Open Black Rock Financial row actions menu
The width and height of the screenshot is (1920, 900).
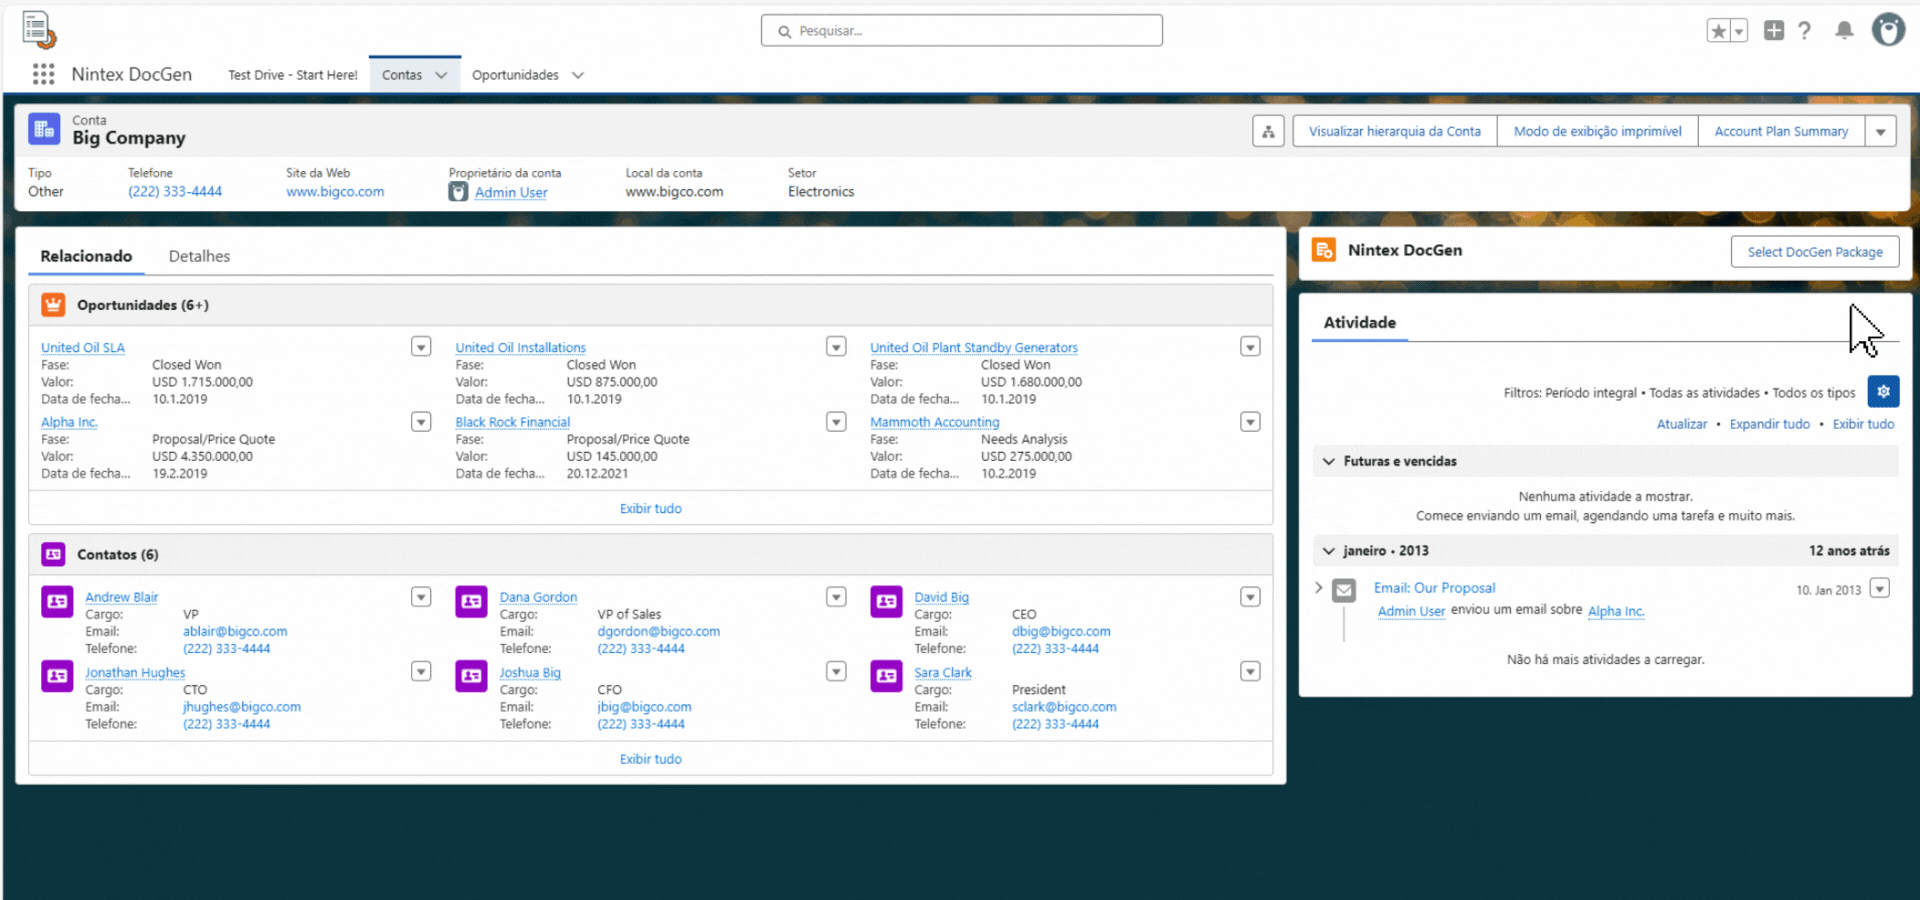[836, 422]
